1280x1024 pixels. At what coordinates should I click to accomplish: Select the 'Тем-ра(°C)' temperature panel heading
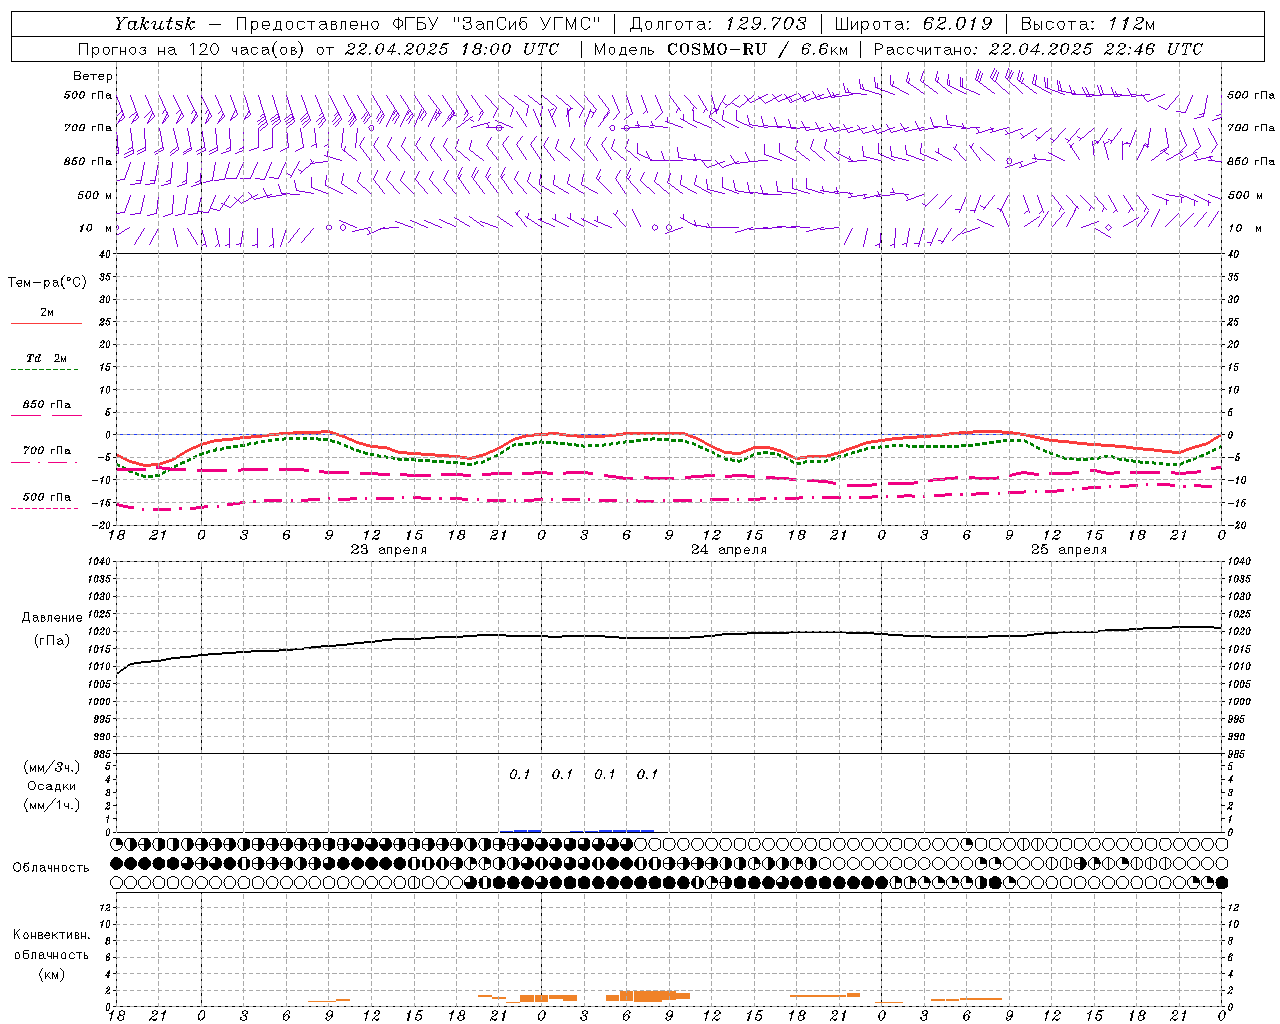[47, 283]
